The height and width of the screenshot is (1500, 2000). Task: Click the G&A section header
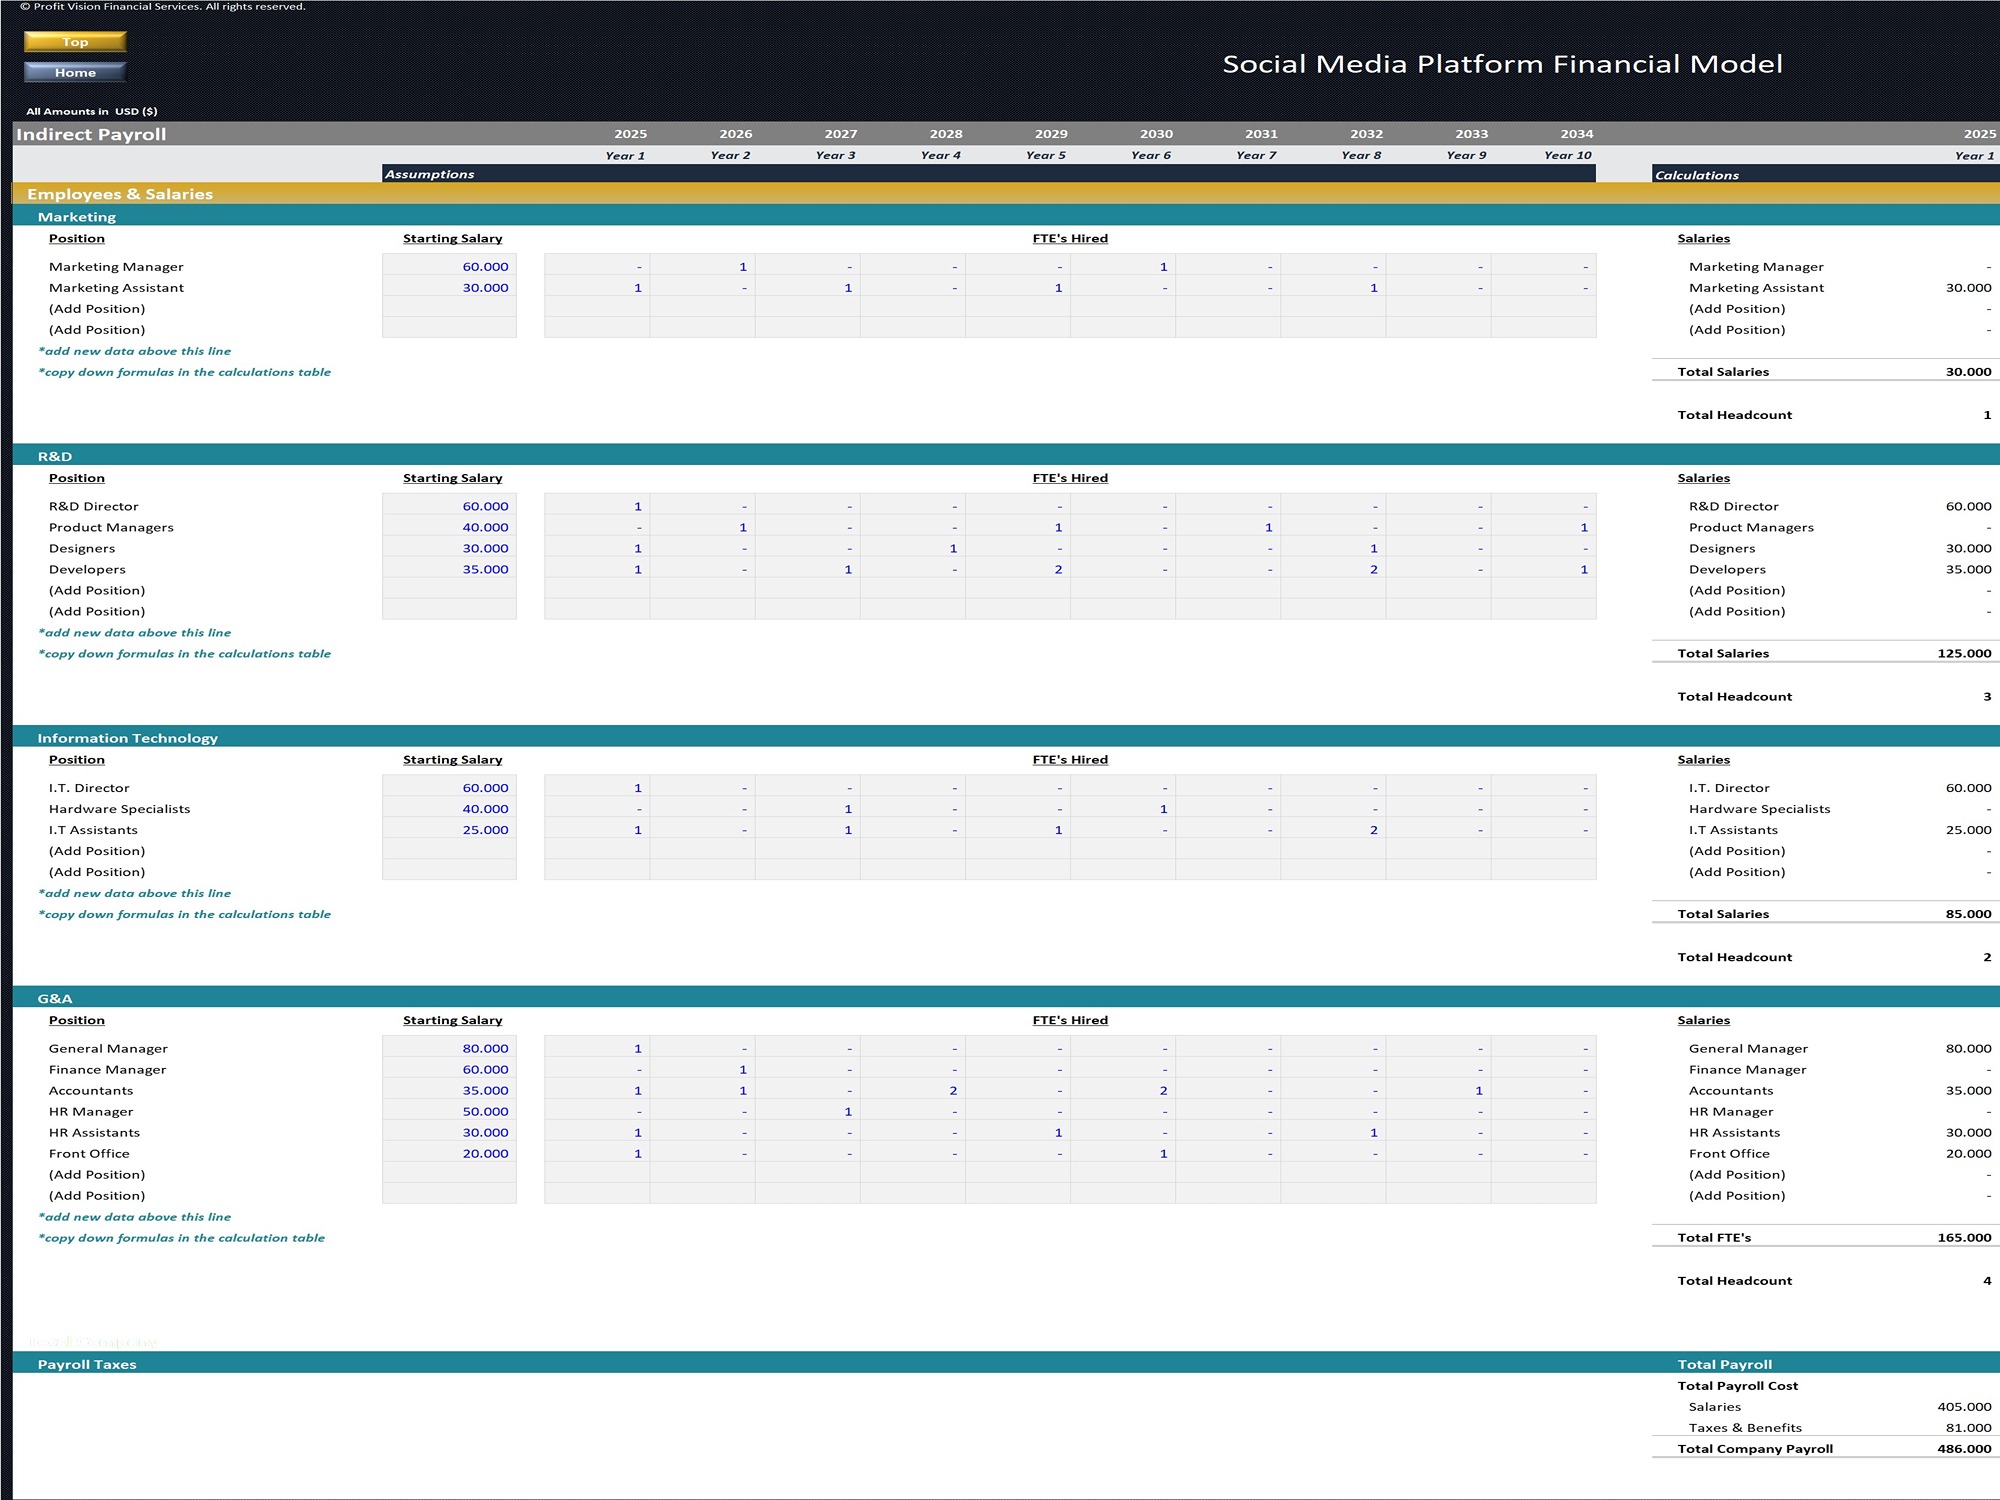1006,998
